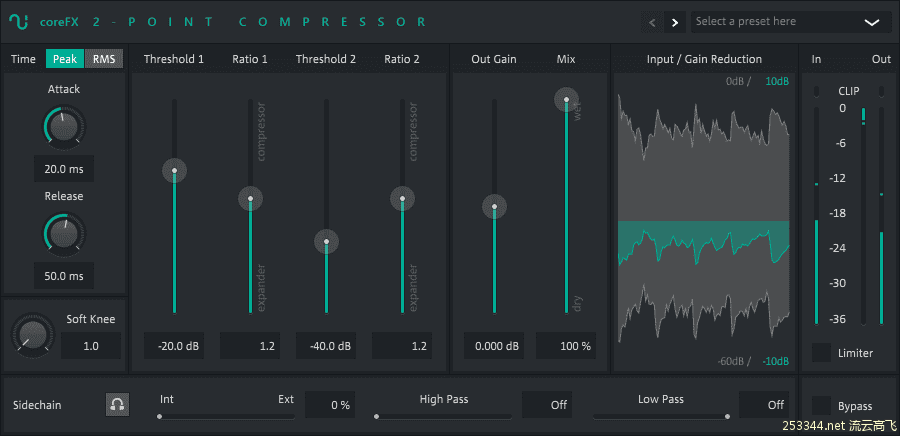Click the Mix value field 100 %
Screen dimensions: 900x436
click(x=566, y=346)
